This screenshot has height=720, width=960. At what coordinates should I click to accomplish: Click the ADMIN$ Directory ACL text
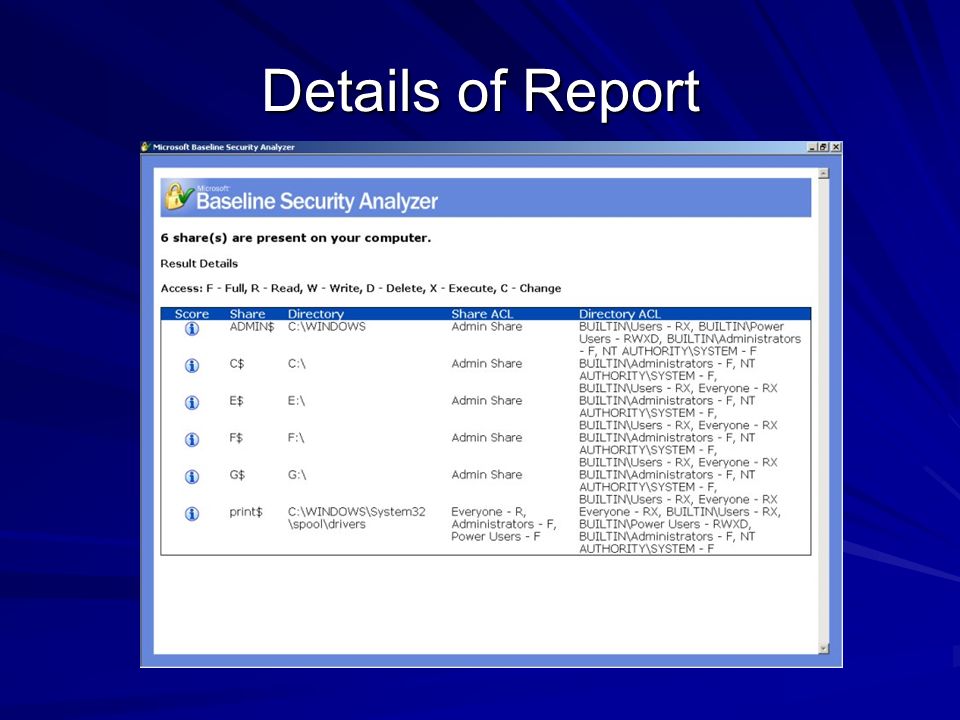689,339
